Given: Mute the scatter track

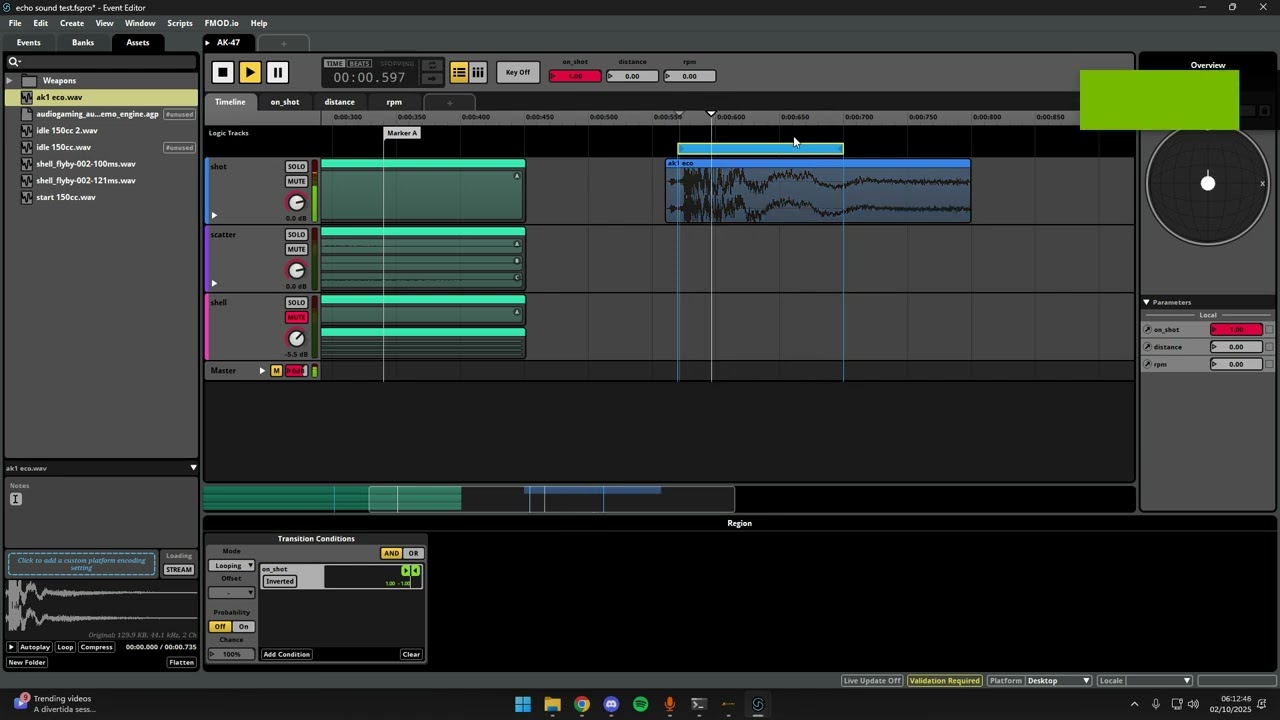Looking at the screenshot, I should [296, 249].
